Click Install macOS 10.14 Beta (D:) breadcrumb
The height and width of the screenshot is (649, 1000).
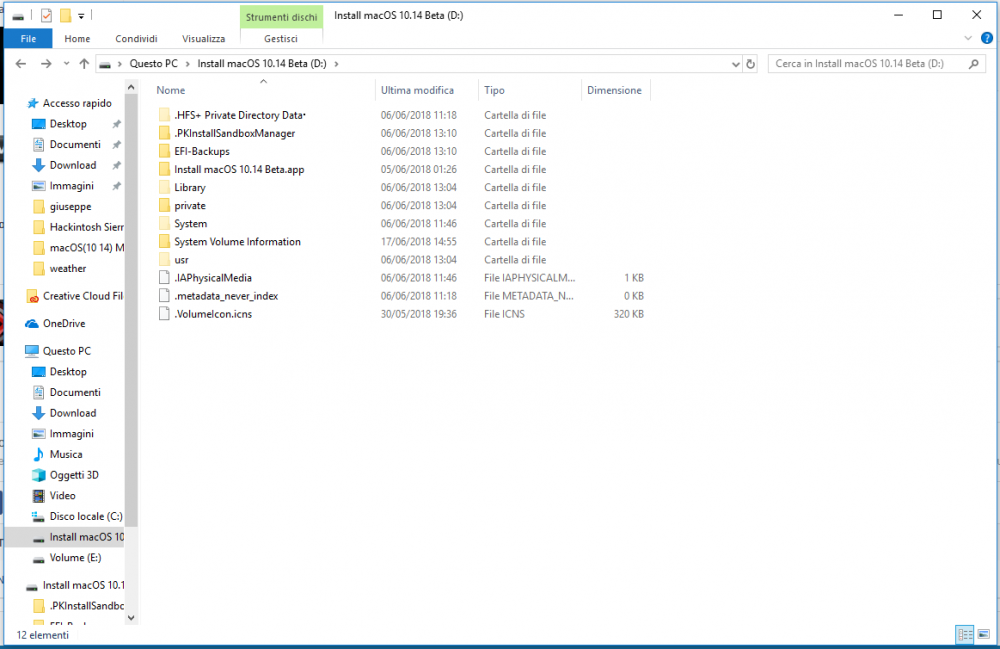click(261, 64)
